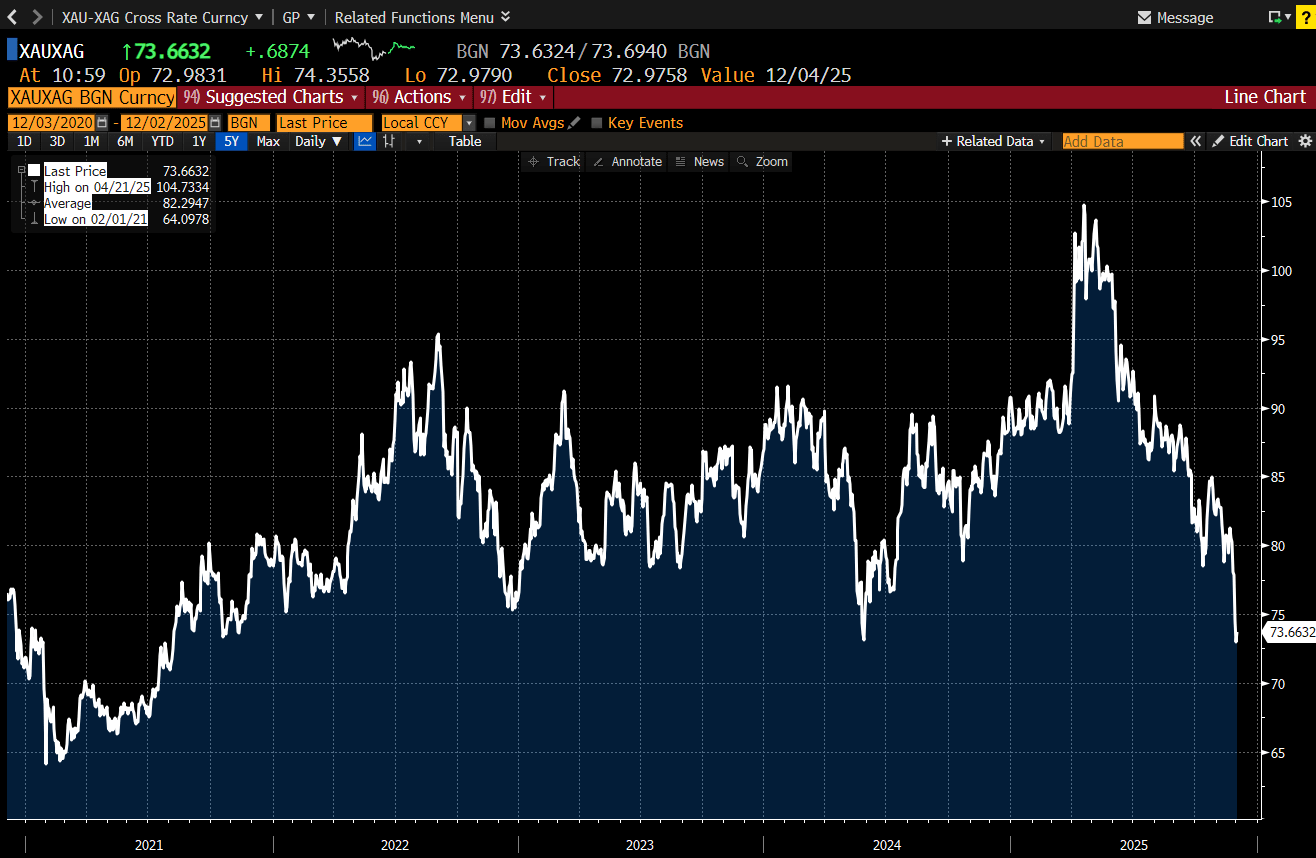Enable the Key Events checkbox
The image size is (1316, 858).
(597, 122)
